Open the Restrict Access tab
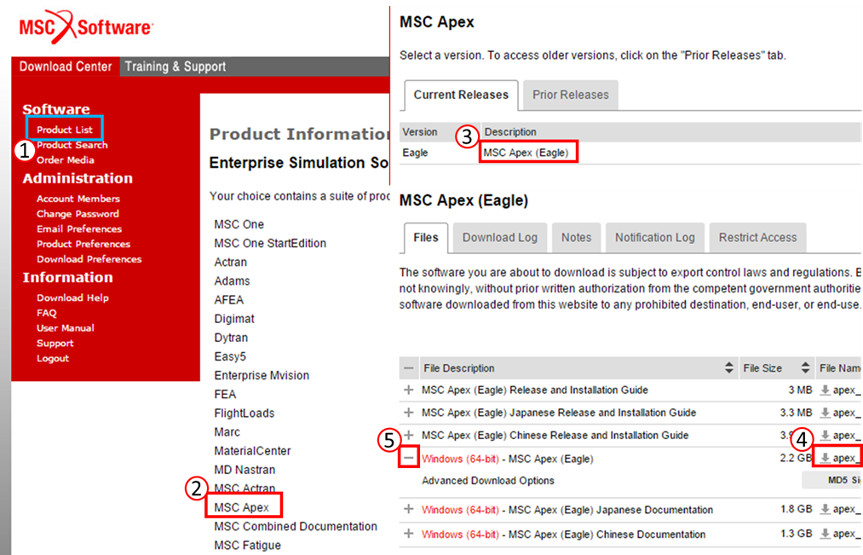 [x=757, y=237]
